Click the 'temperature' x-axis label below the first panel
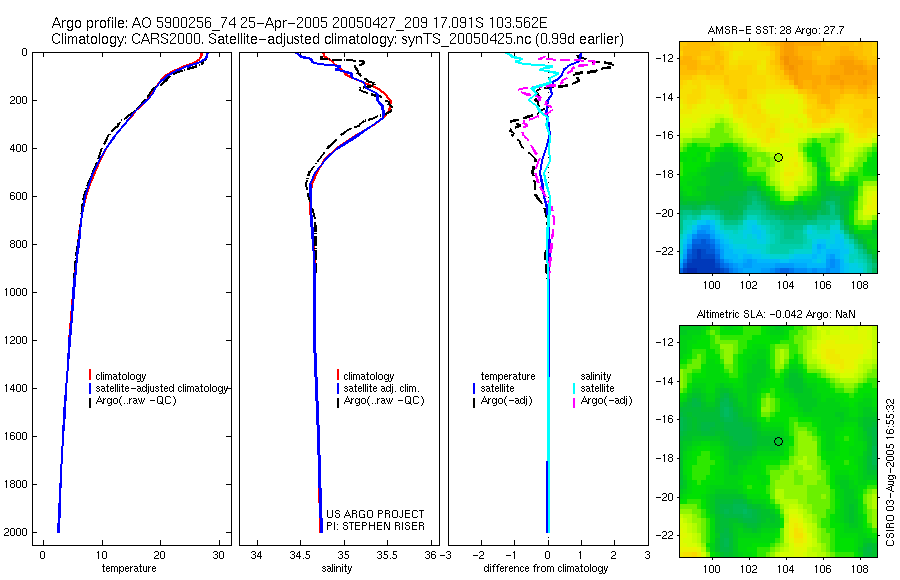This screenshot has height=580, width=900. (x=129, y=569)
